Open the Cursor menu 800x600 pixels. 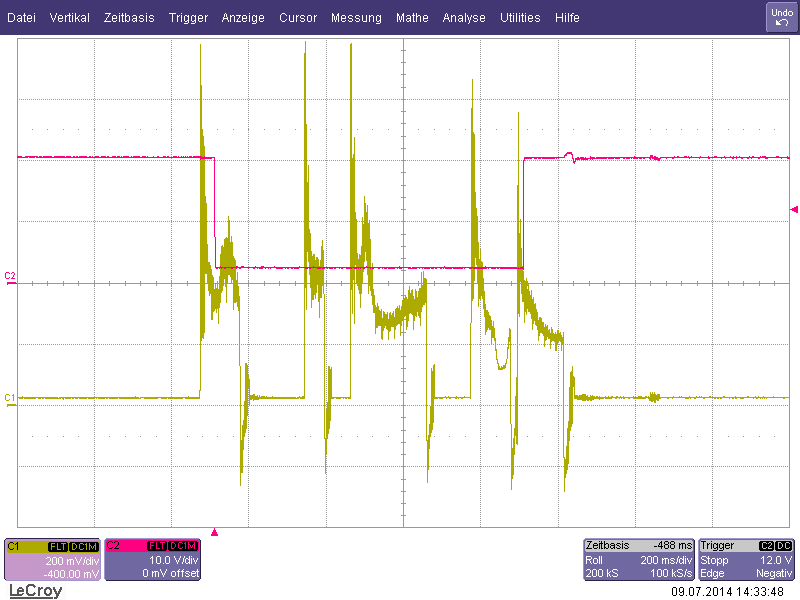tap(298, 18)
